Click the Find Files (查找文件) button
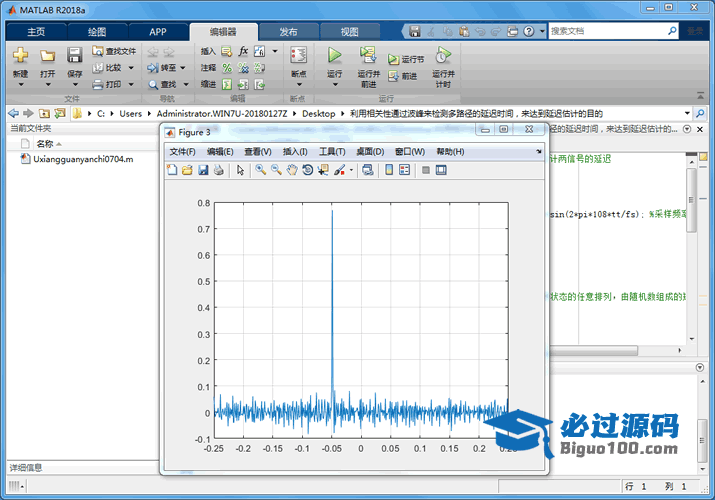This screenshot has height=500, width=715. (x=114, y=51)
